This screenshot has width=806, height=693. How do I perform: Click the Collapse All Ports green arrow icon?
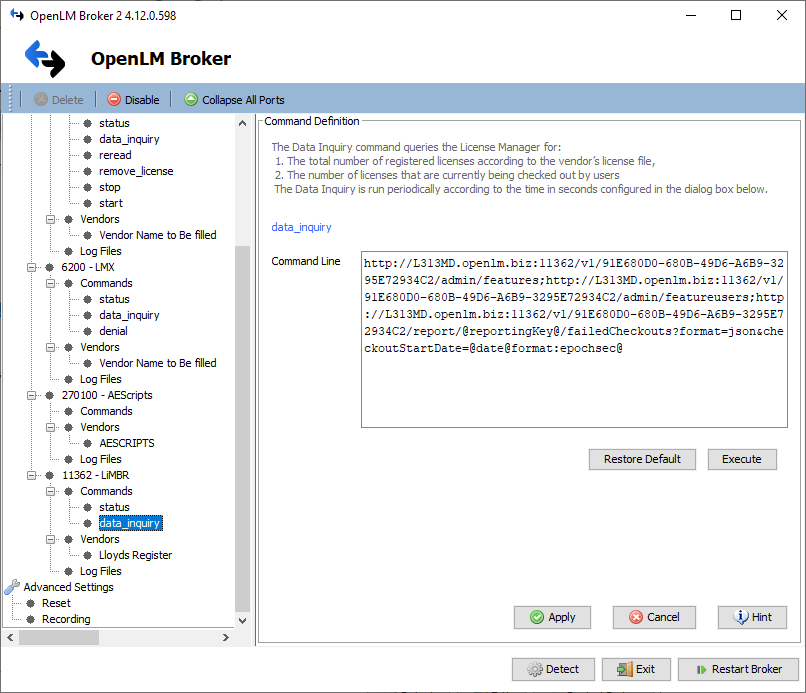(x=190, y=99)
